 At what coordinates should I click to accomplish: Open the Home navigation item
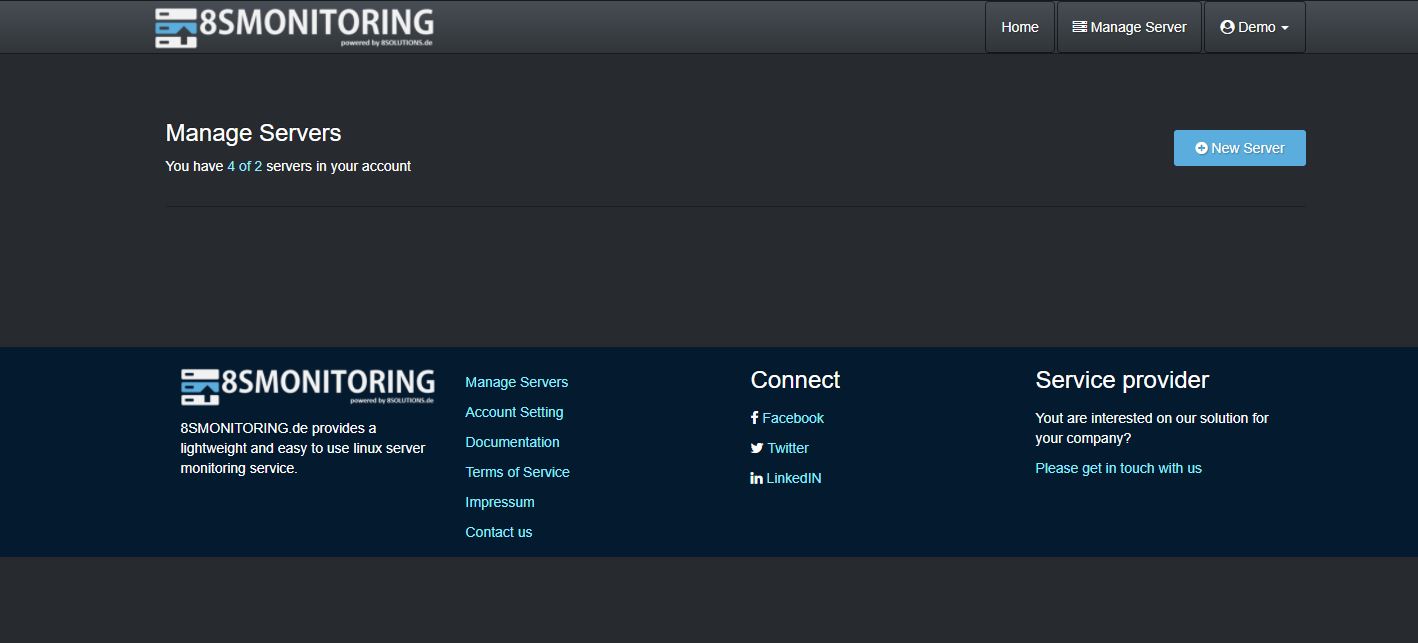(x=1019, y=27)
